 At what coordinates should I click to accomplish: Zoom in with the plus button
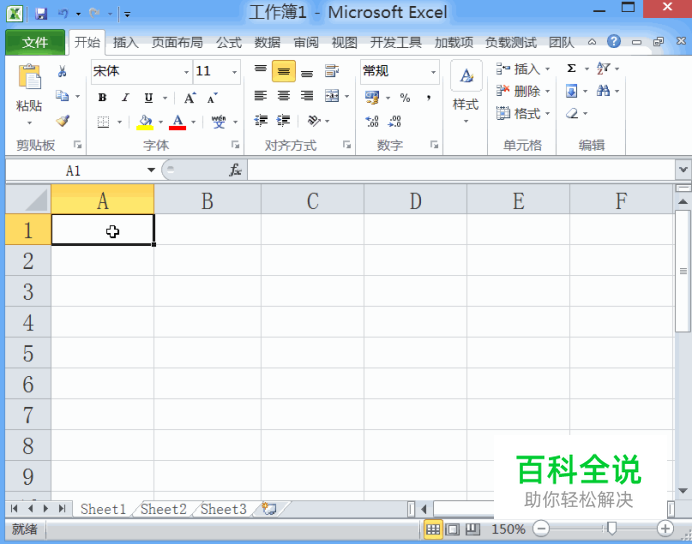click(665, 529)
